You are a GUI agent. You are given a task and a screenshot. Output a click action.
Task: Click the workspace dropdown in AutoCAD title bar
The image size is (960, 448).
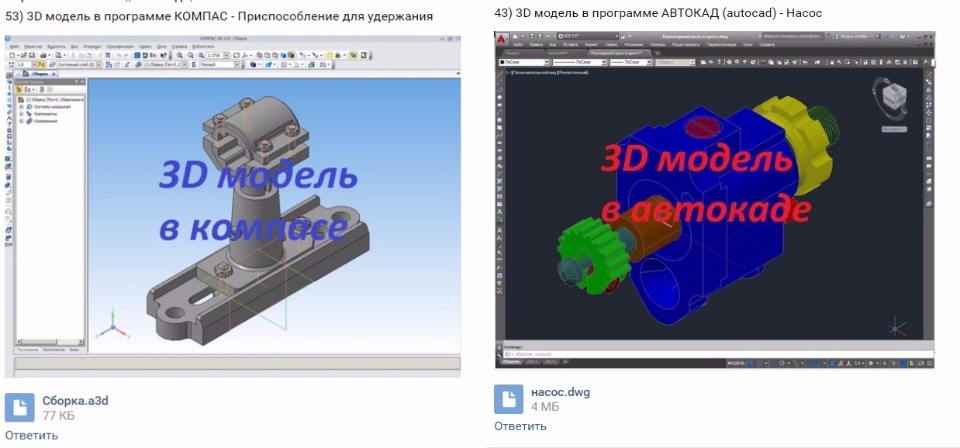pyautogui.click(x=588, y=36)
